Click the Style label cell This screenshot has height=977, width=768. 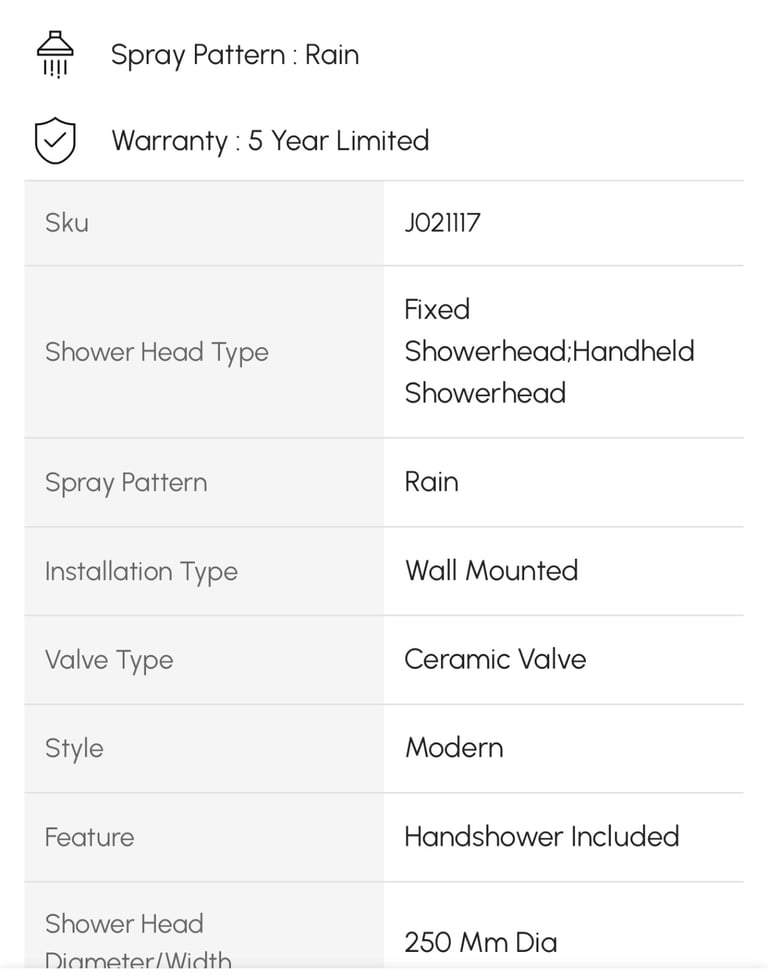point(204,749)
